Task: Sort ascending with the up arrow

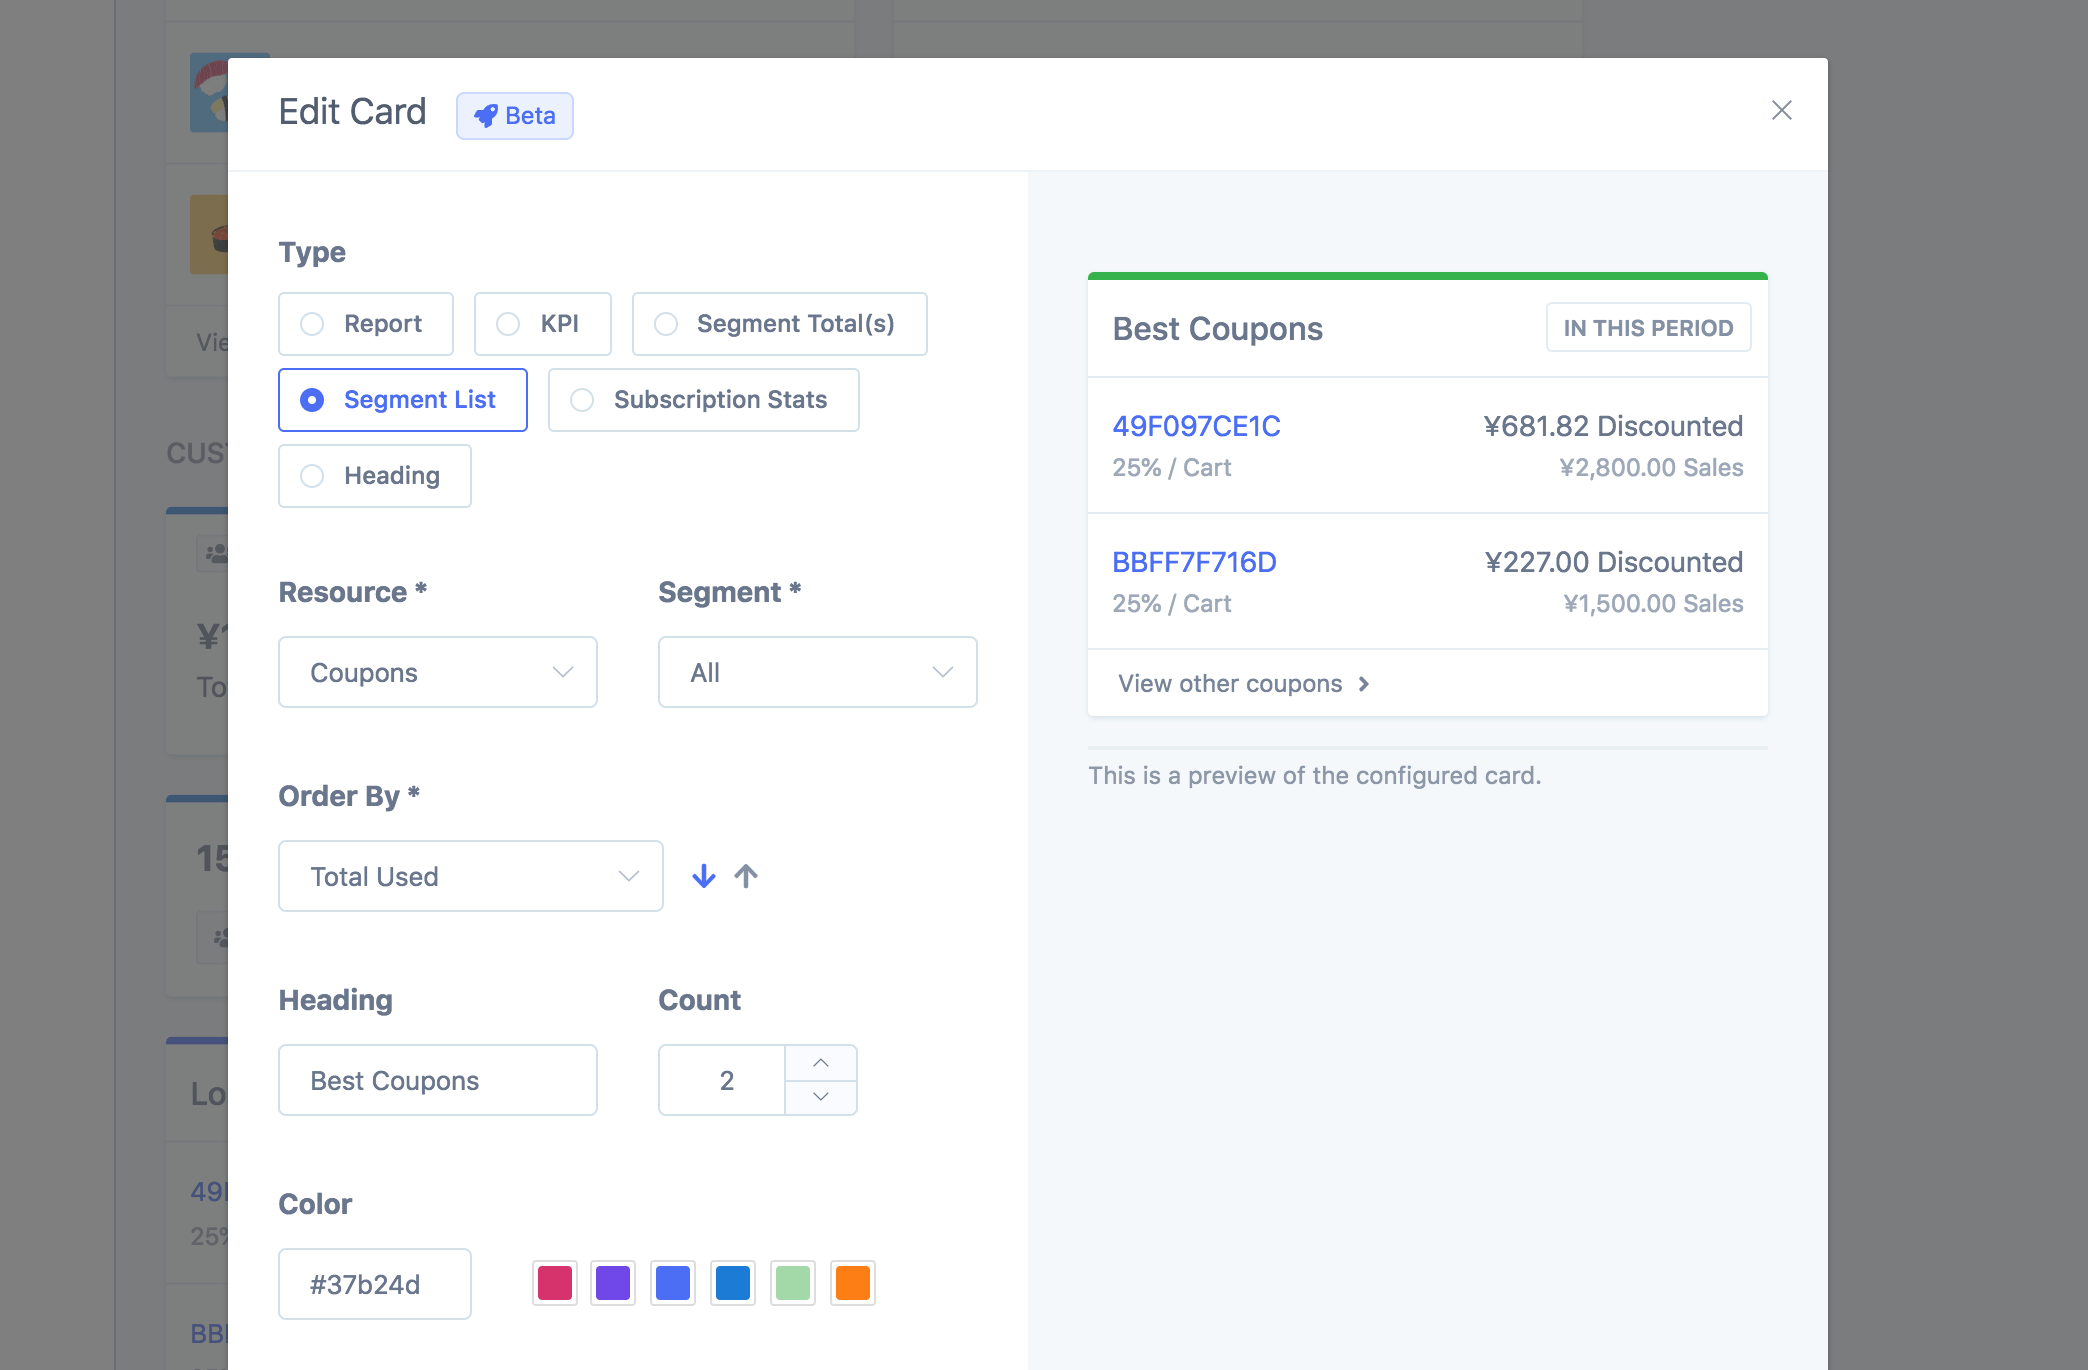Action: 746,876
